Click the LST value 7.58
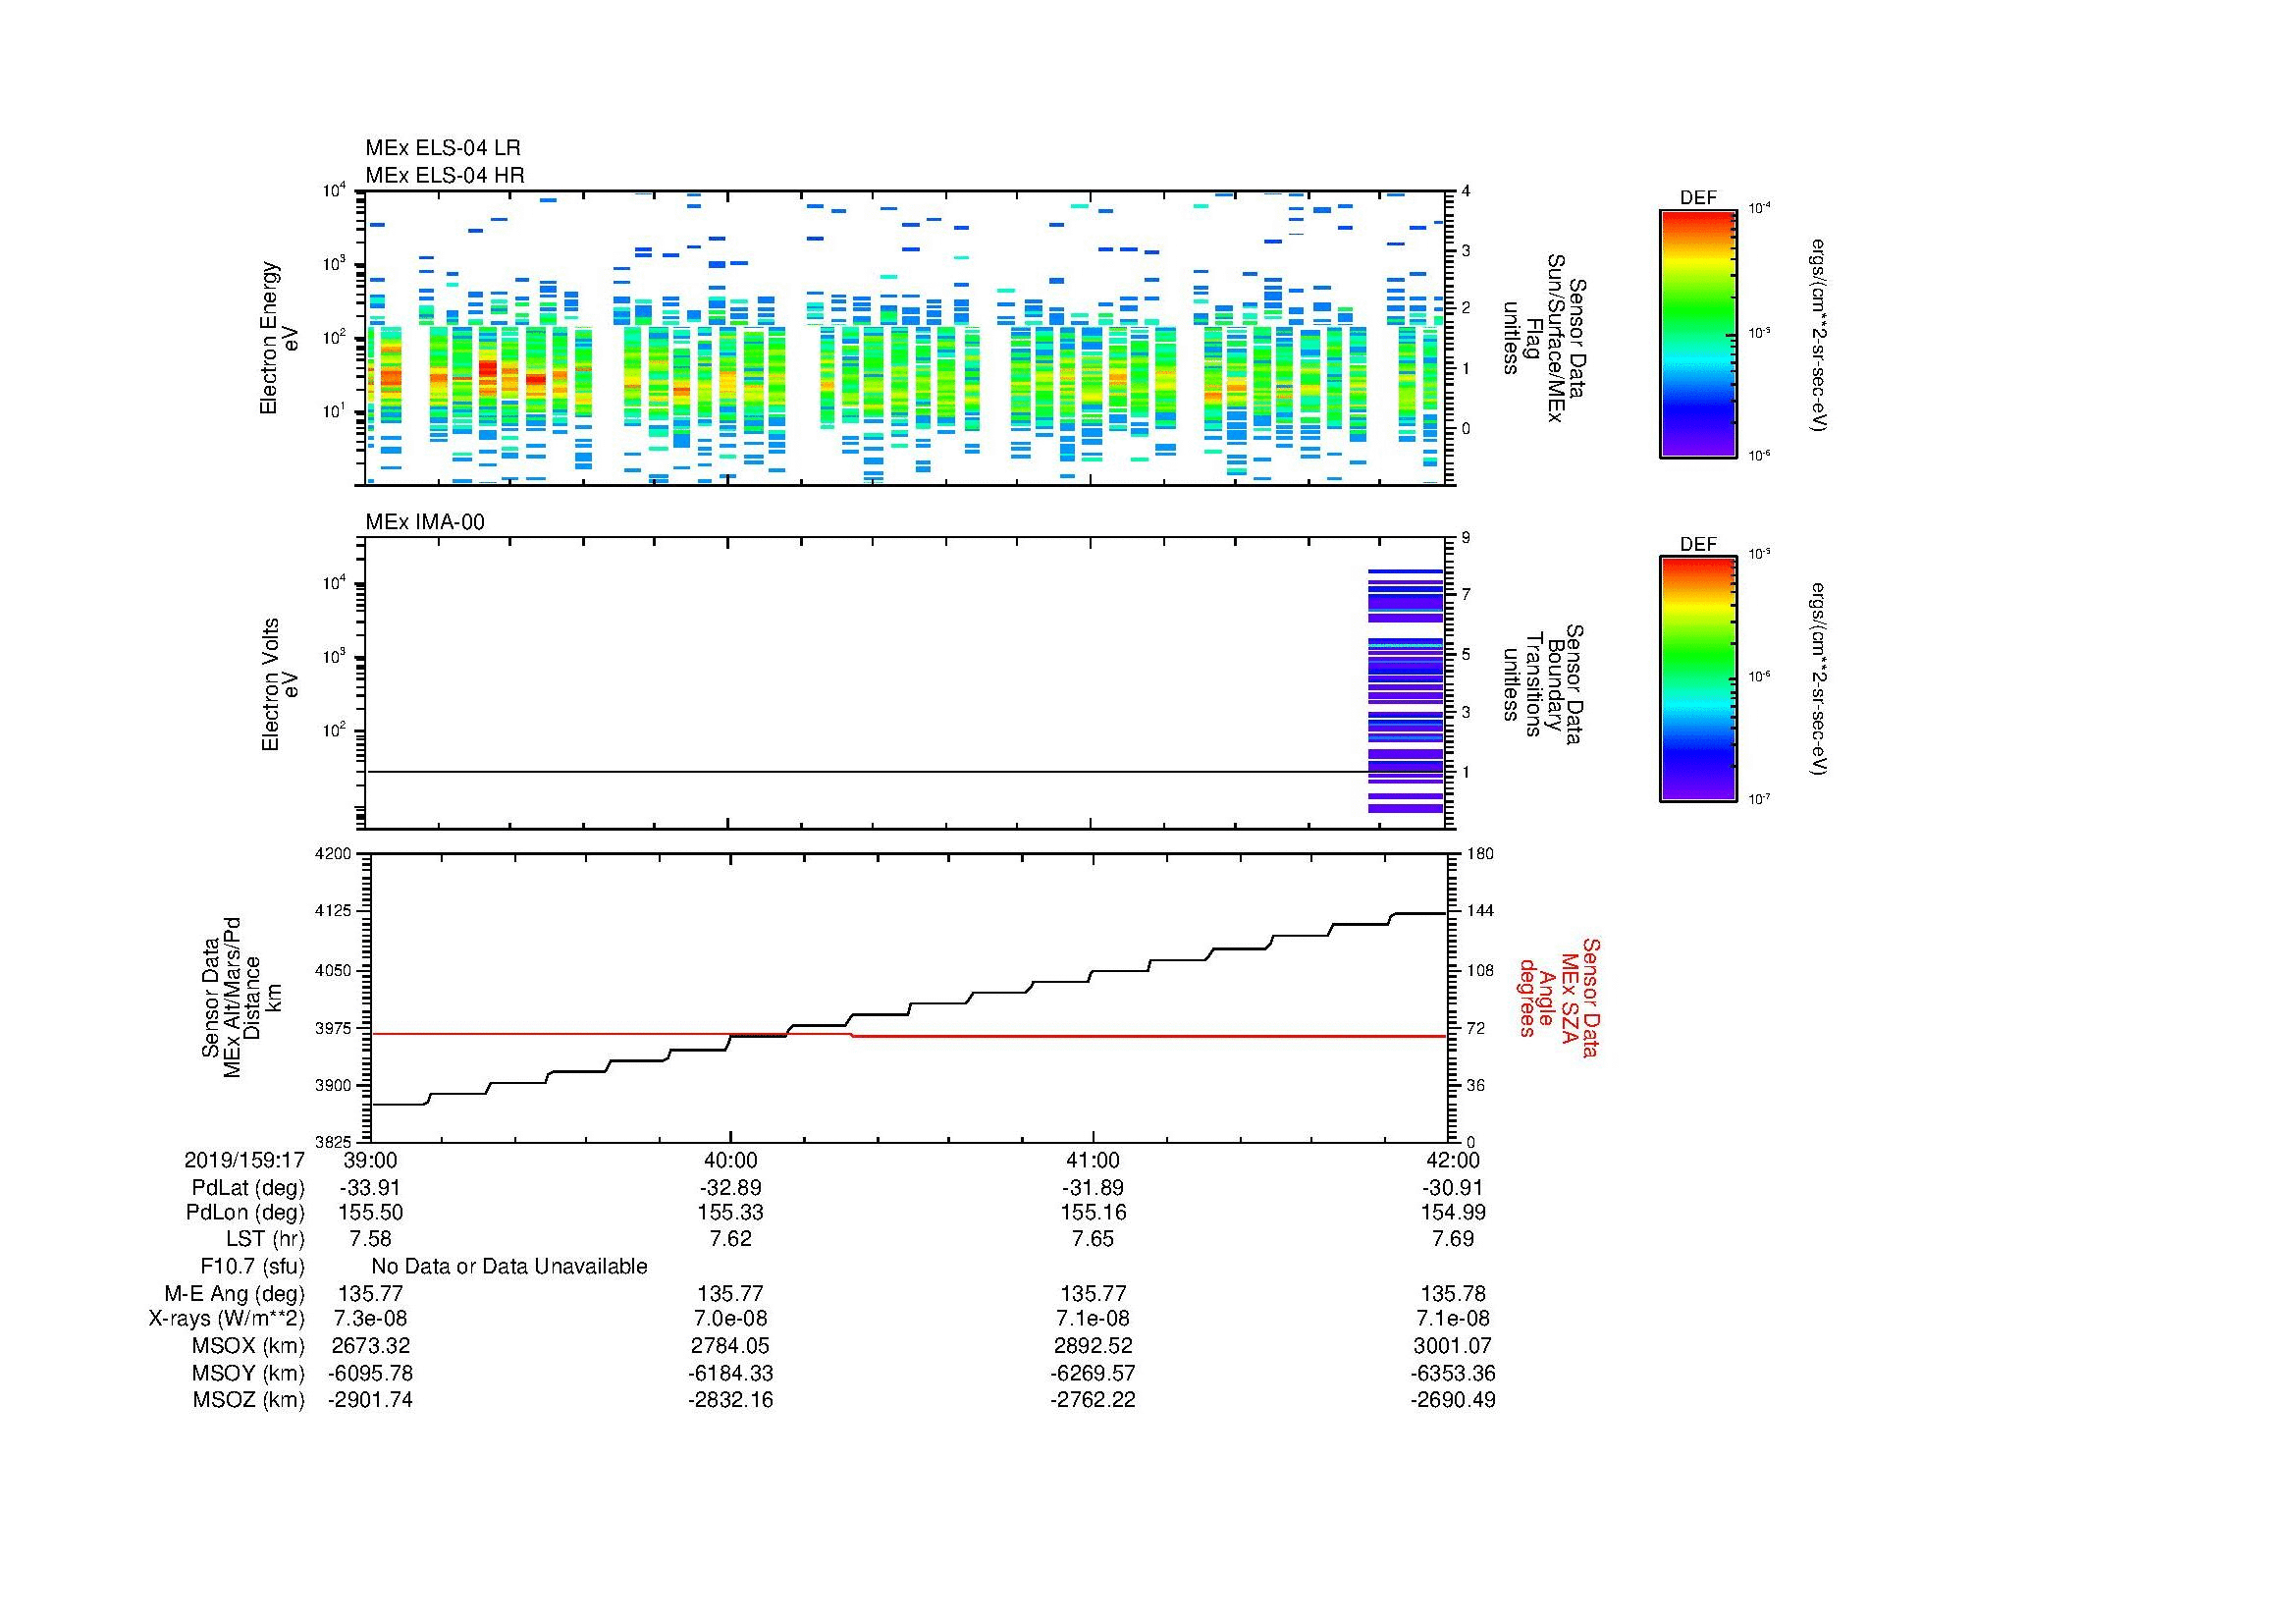The image size is (2296, 1623). [370, 1239]
